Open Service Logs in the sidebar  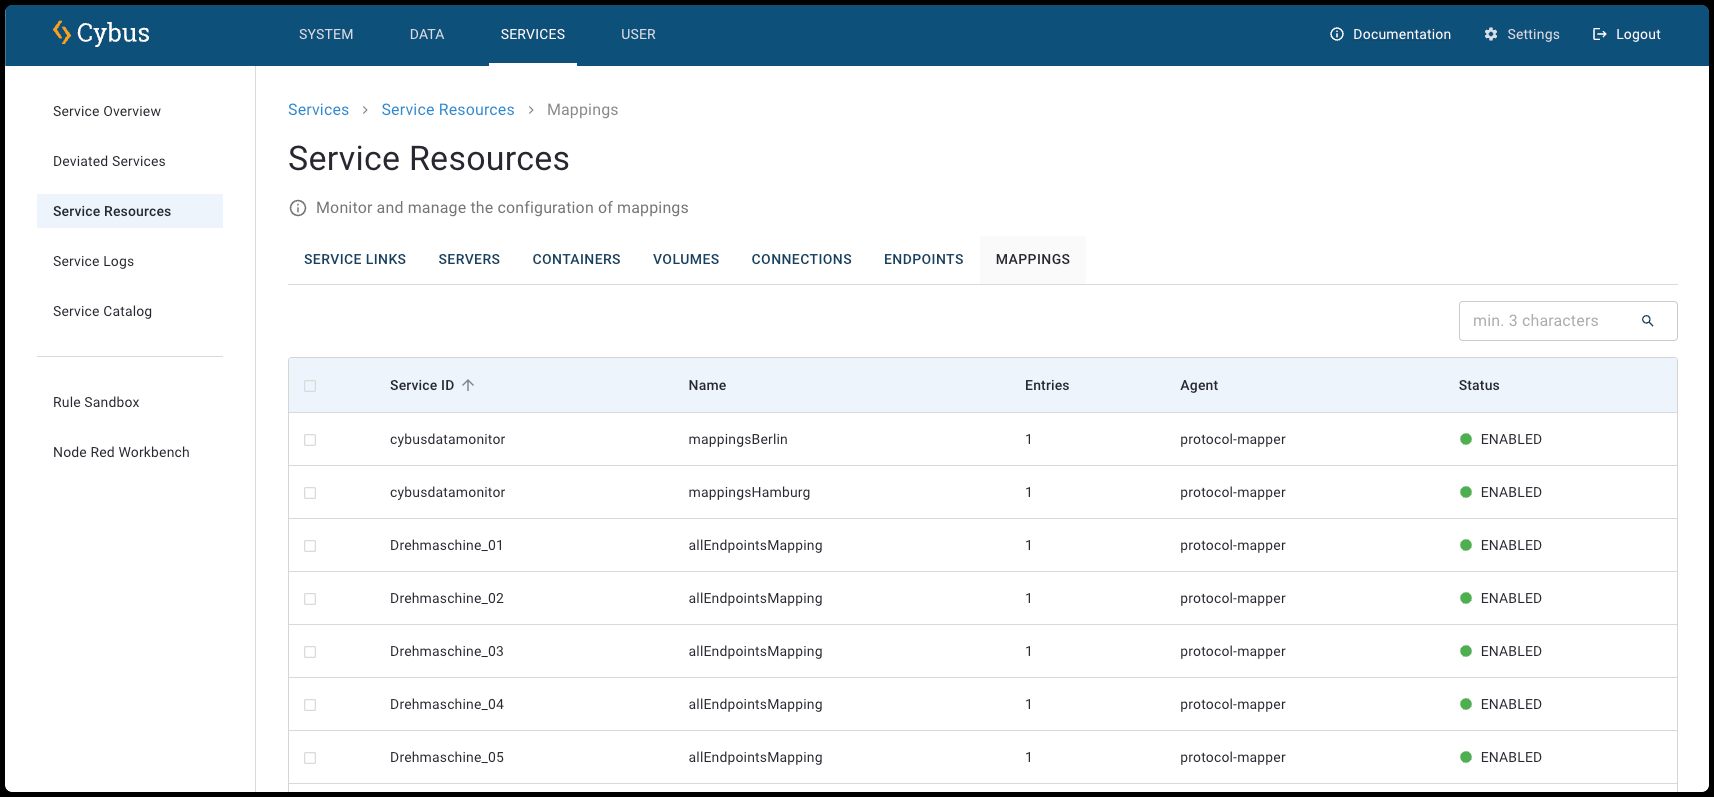point(93,261)
